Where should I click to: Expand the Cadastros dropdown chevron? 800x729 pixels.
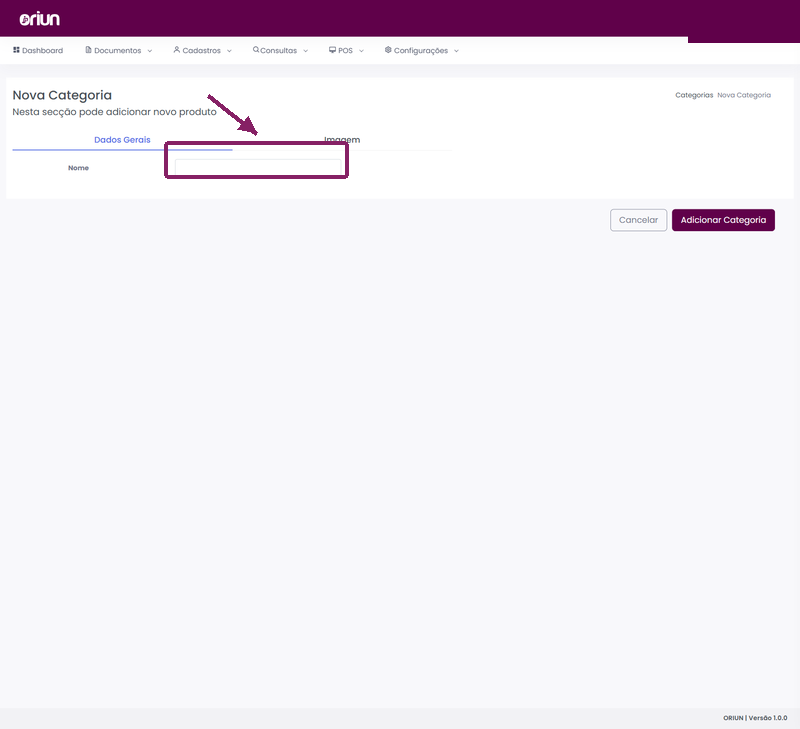(x=229, y=51)
